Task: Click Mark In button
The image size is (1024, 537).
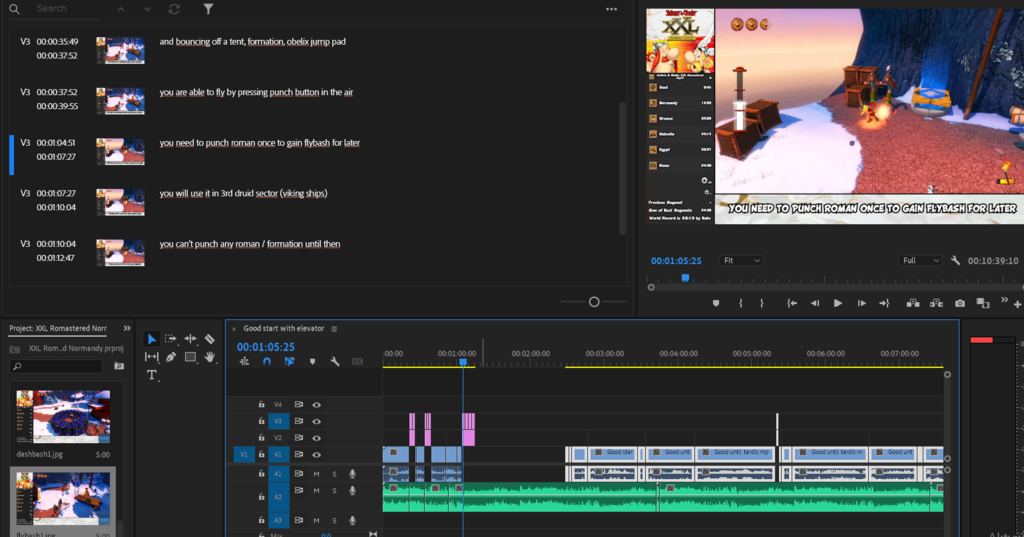Action: (741, 303)
